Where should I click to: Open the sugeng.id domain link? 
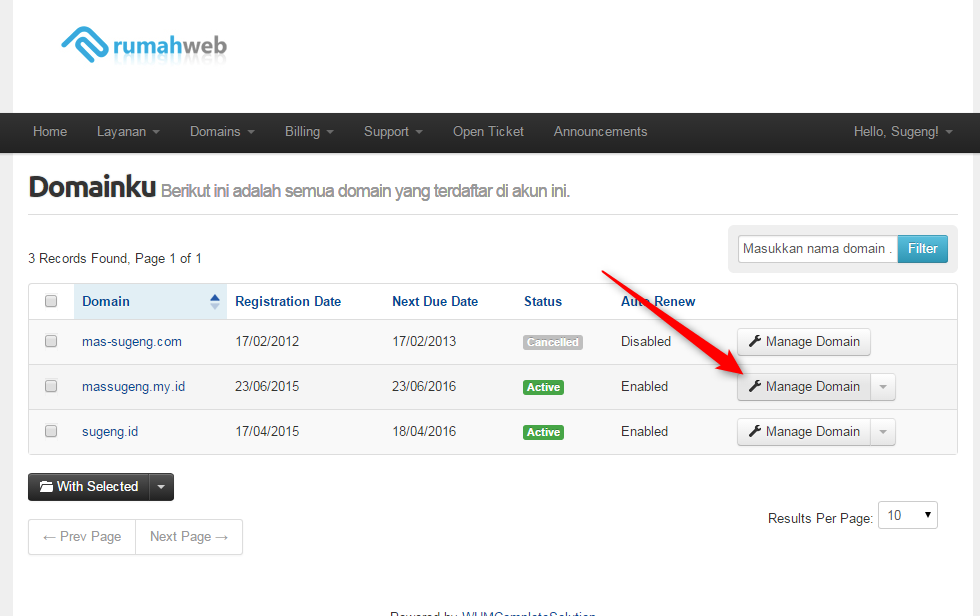110,432
